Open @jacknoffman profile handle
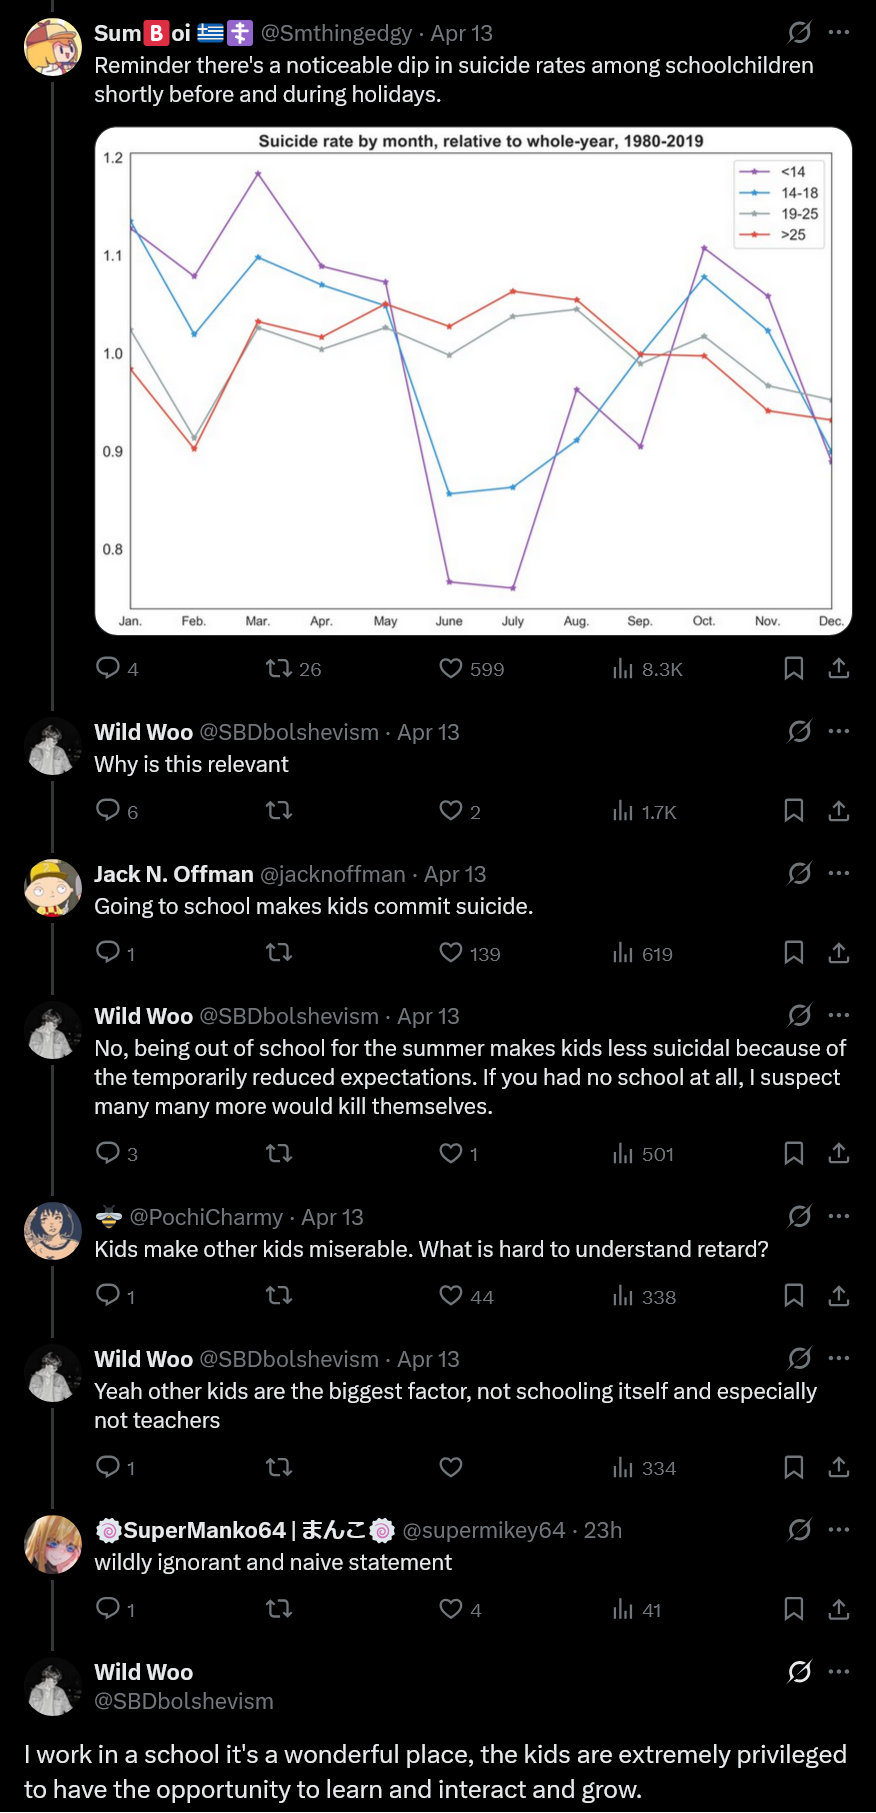The width and height of the screenshot is (876, 1813). click(333, 874)
